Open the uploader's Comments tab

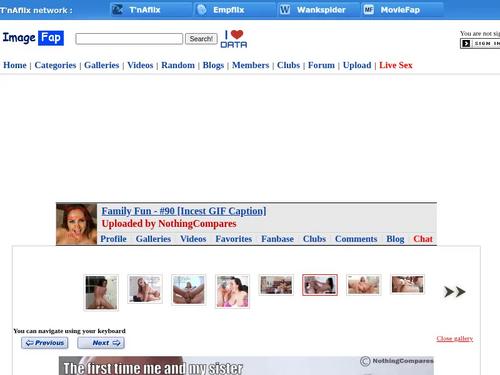coord(356,239)
